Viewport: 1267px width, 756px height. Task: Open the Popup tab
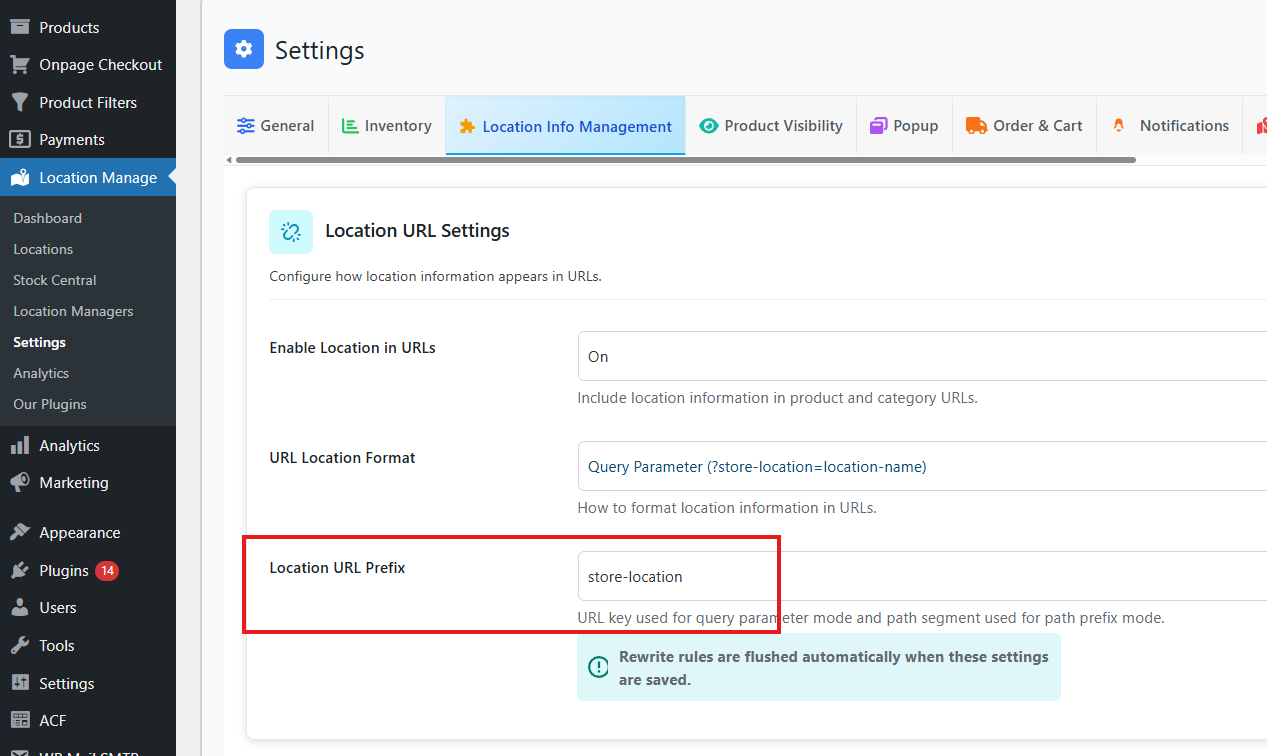904,126
